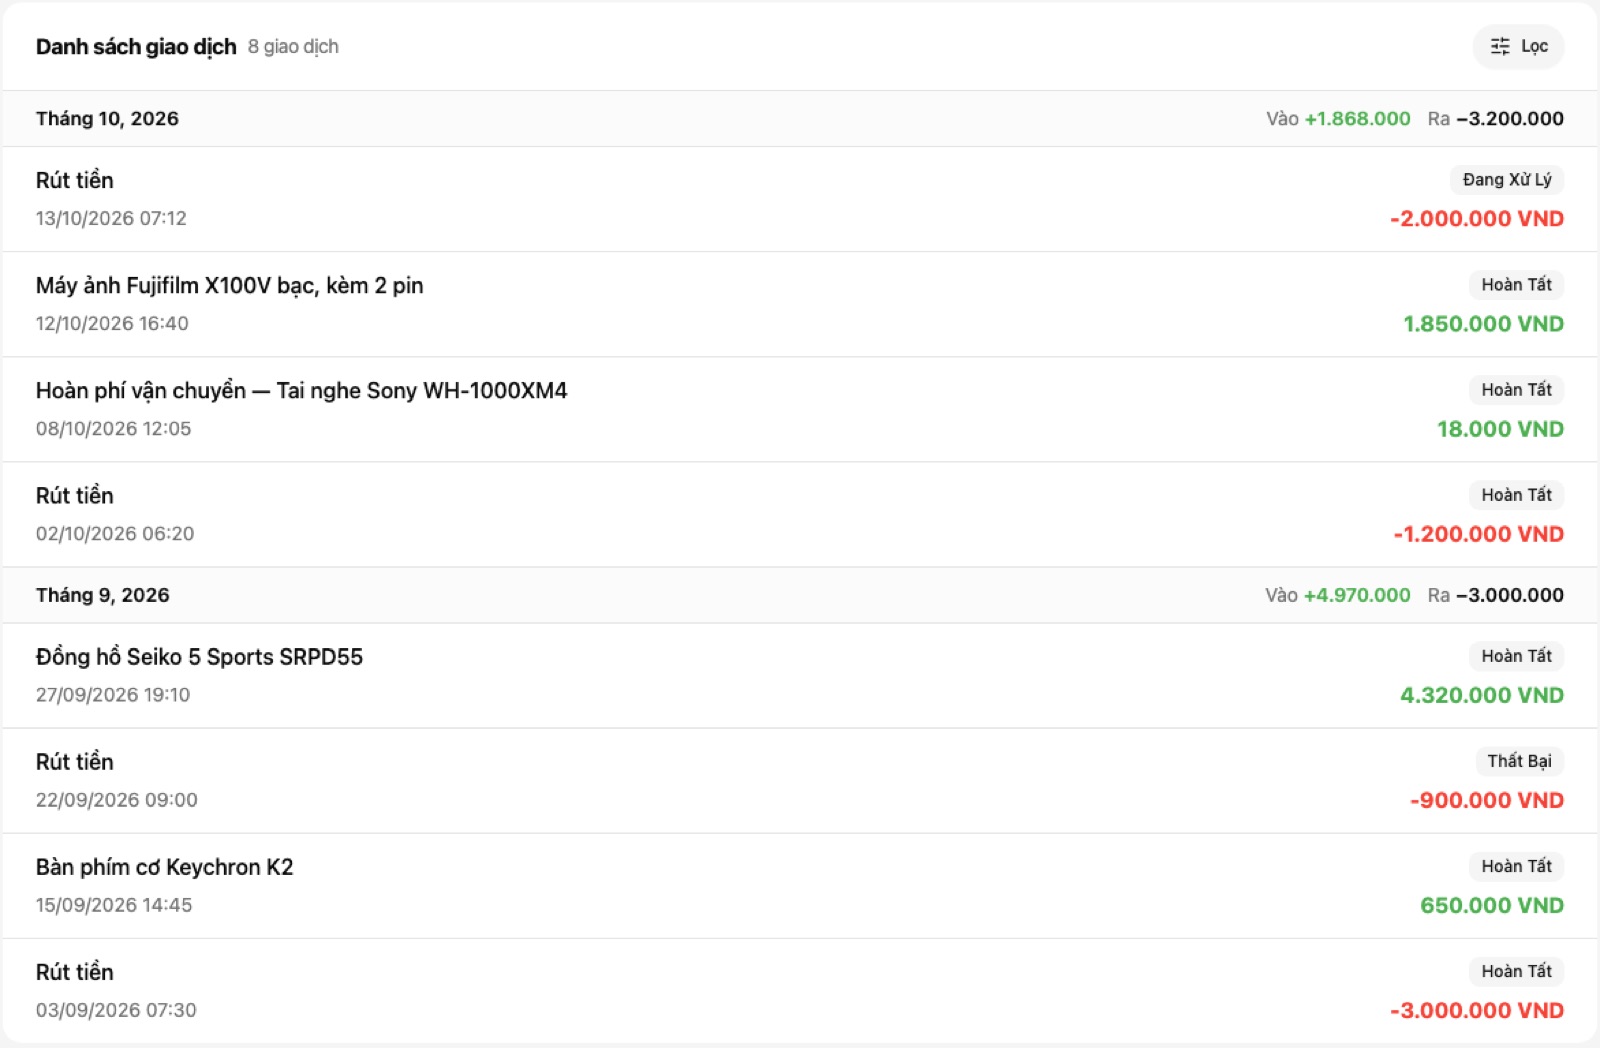Click the 'Thất Bại' status badge
The width and height of the screenshot is (1600, 1048).
tap(1519, 761)
